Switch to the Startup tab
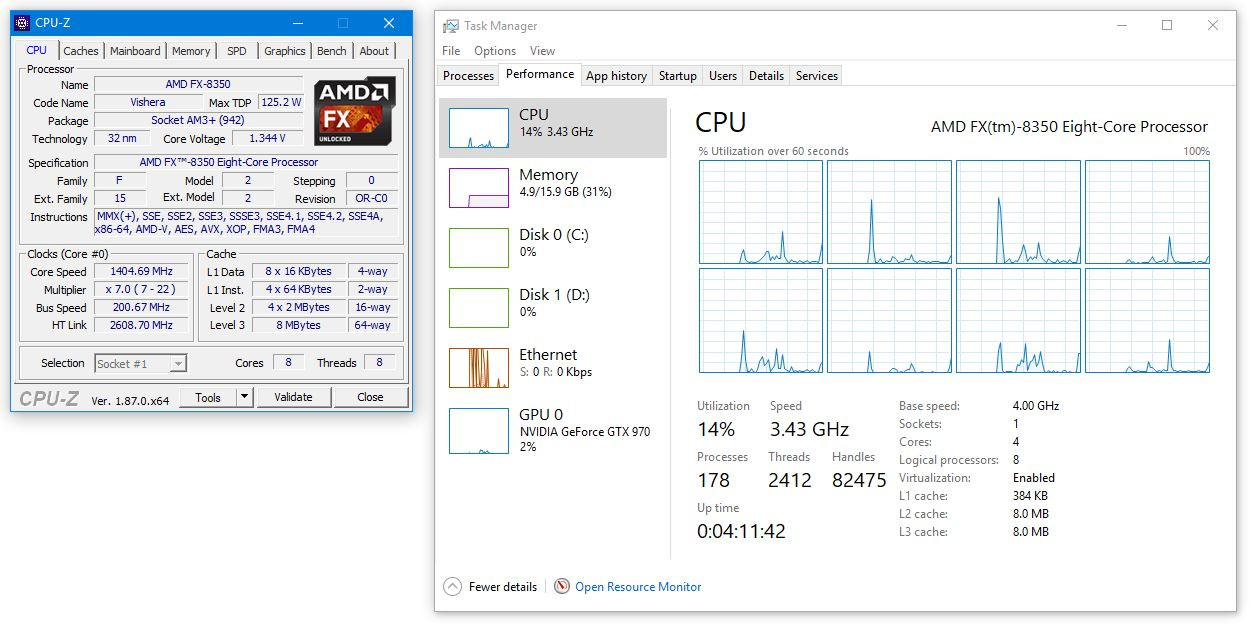The height and width of the screenshot is (628, 1255). (x=678, y=76)
